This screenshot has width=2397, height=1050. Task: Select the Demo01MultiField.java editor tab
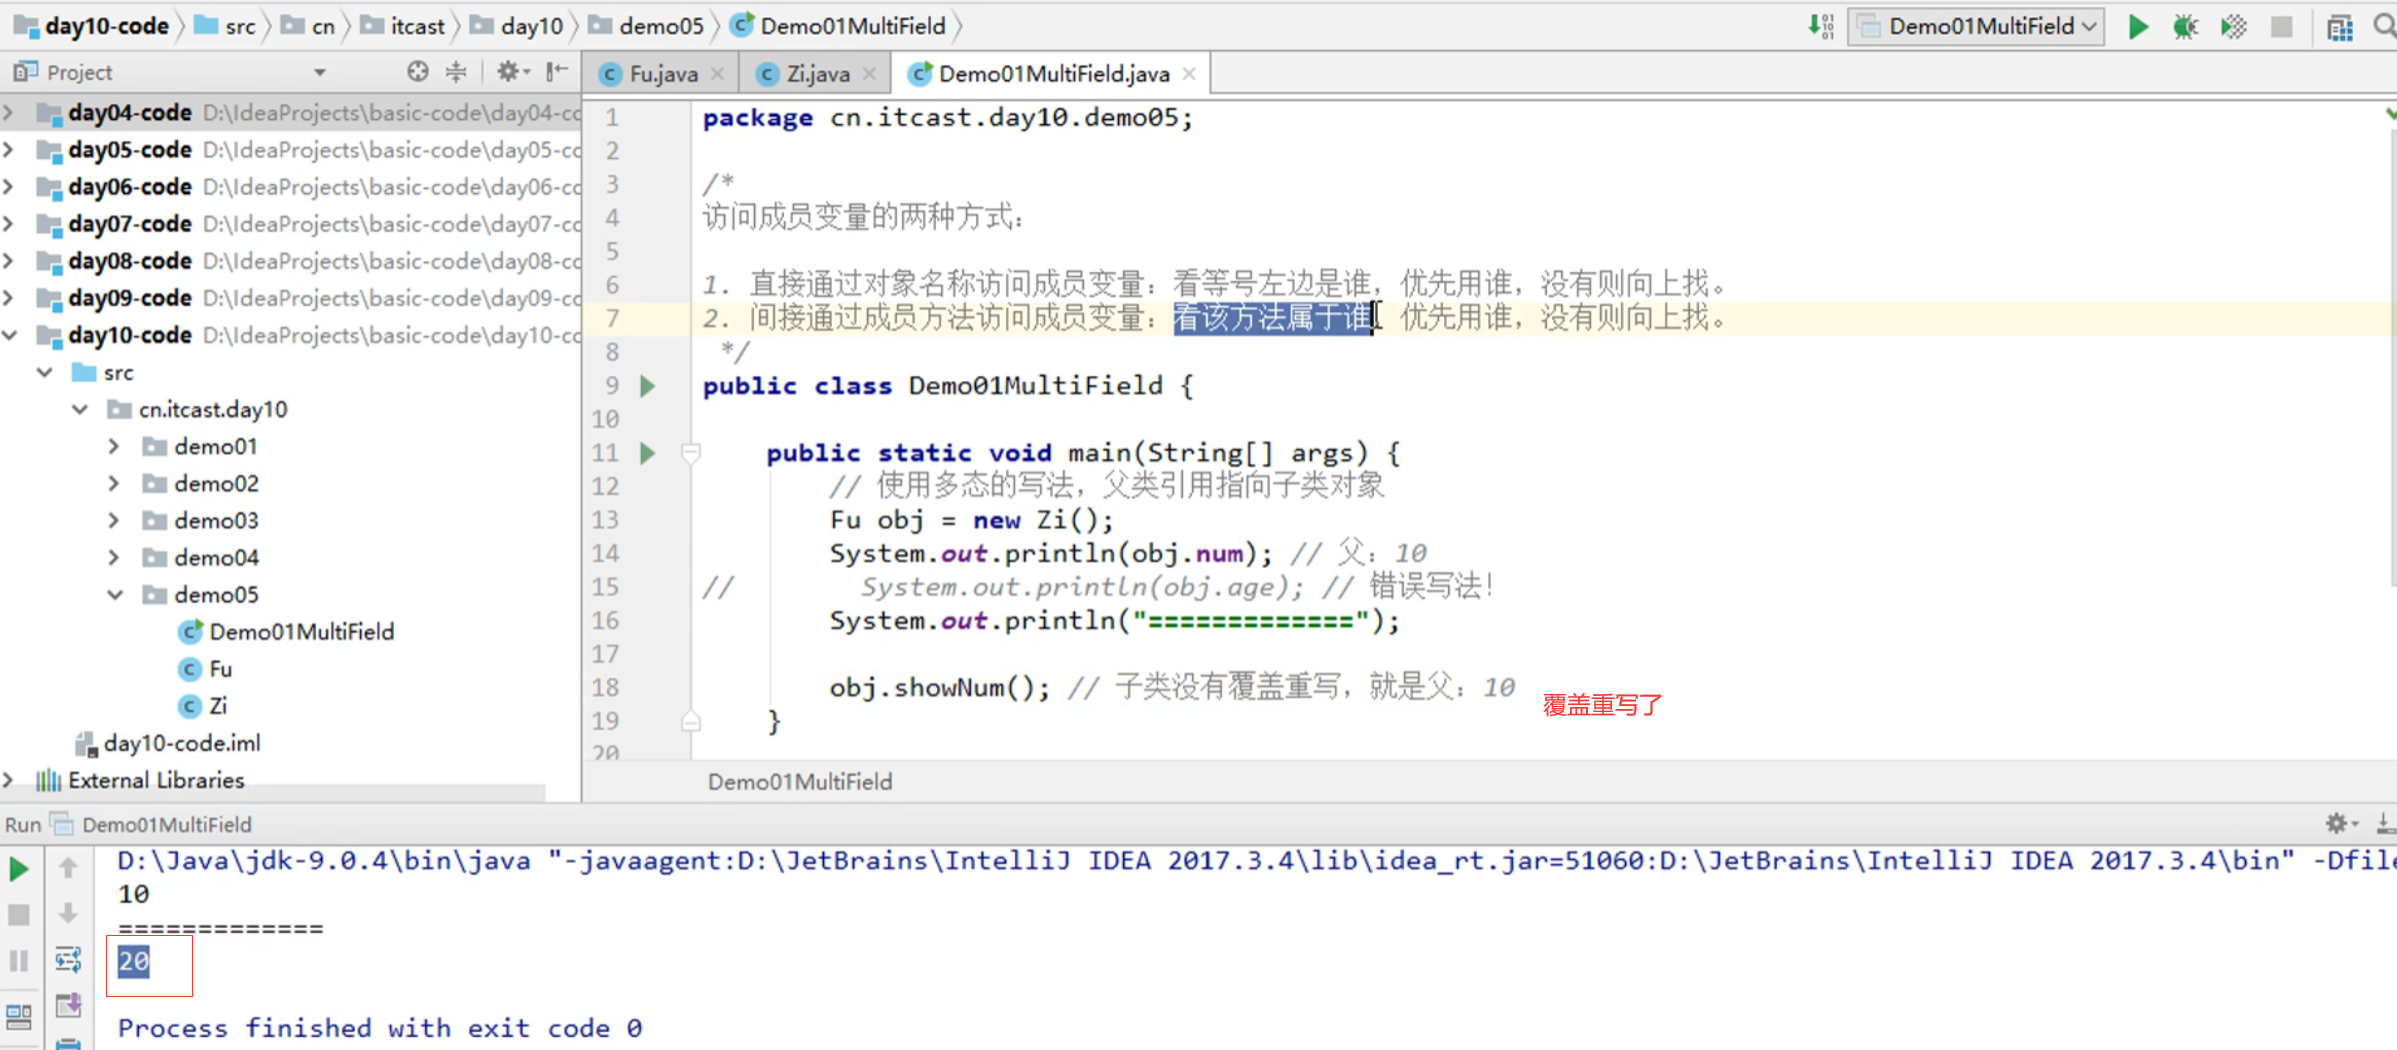tap(1052, 74)
